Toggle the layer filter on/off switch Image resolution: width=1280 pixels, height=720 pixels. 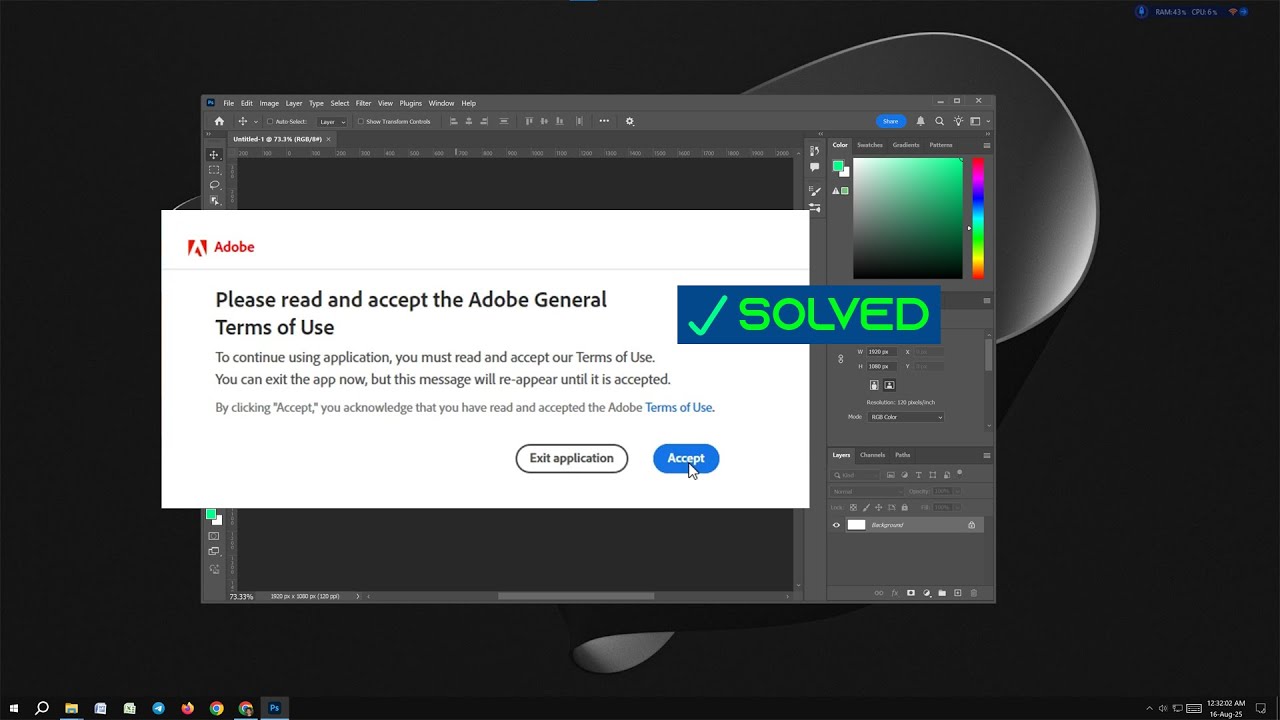[x=959, y=472]
